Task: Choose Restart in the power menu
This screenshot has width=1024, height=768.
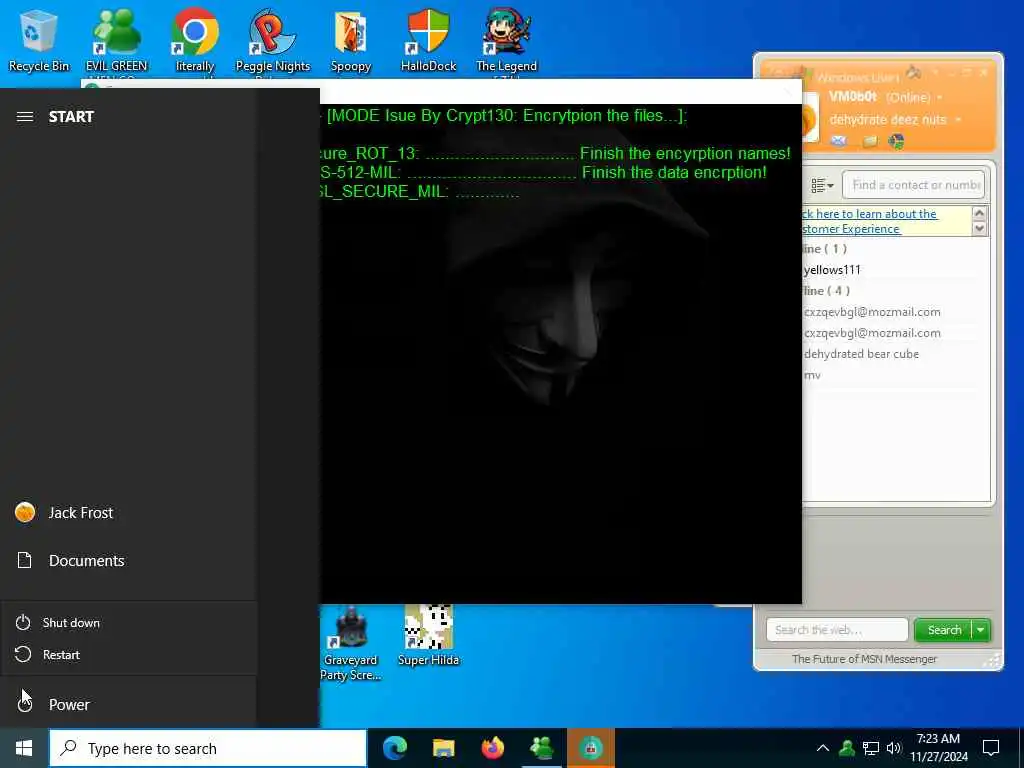Action: point(128,654)
